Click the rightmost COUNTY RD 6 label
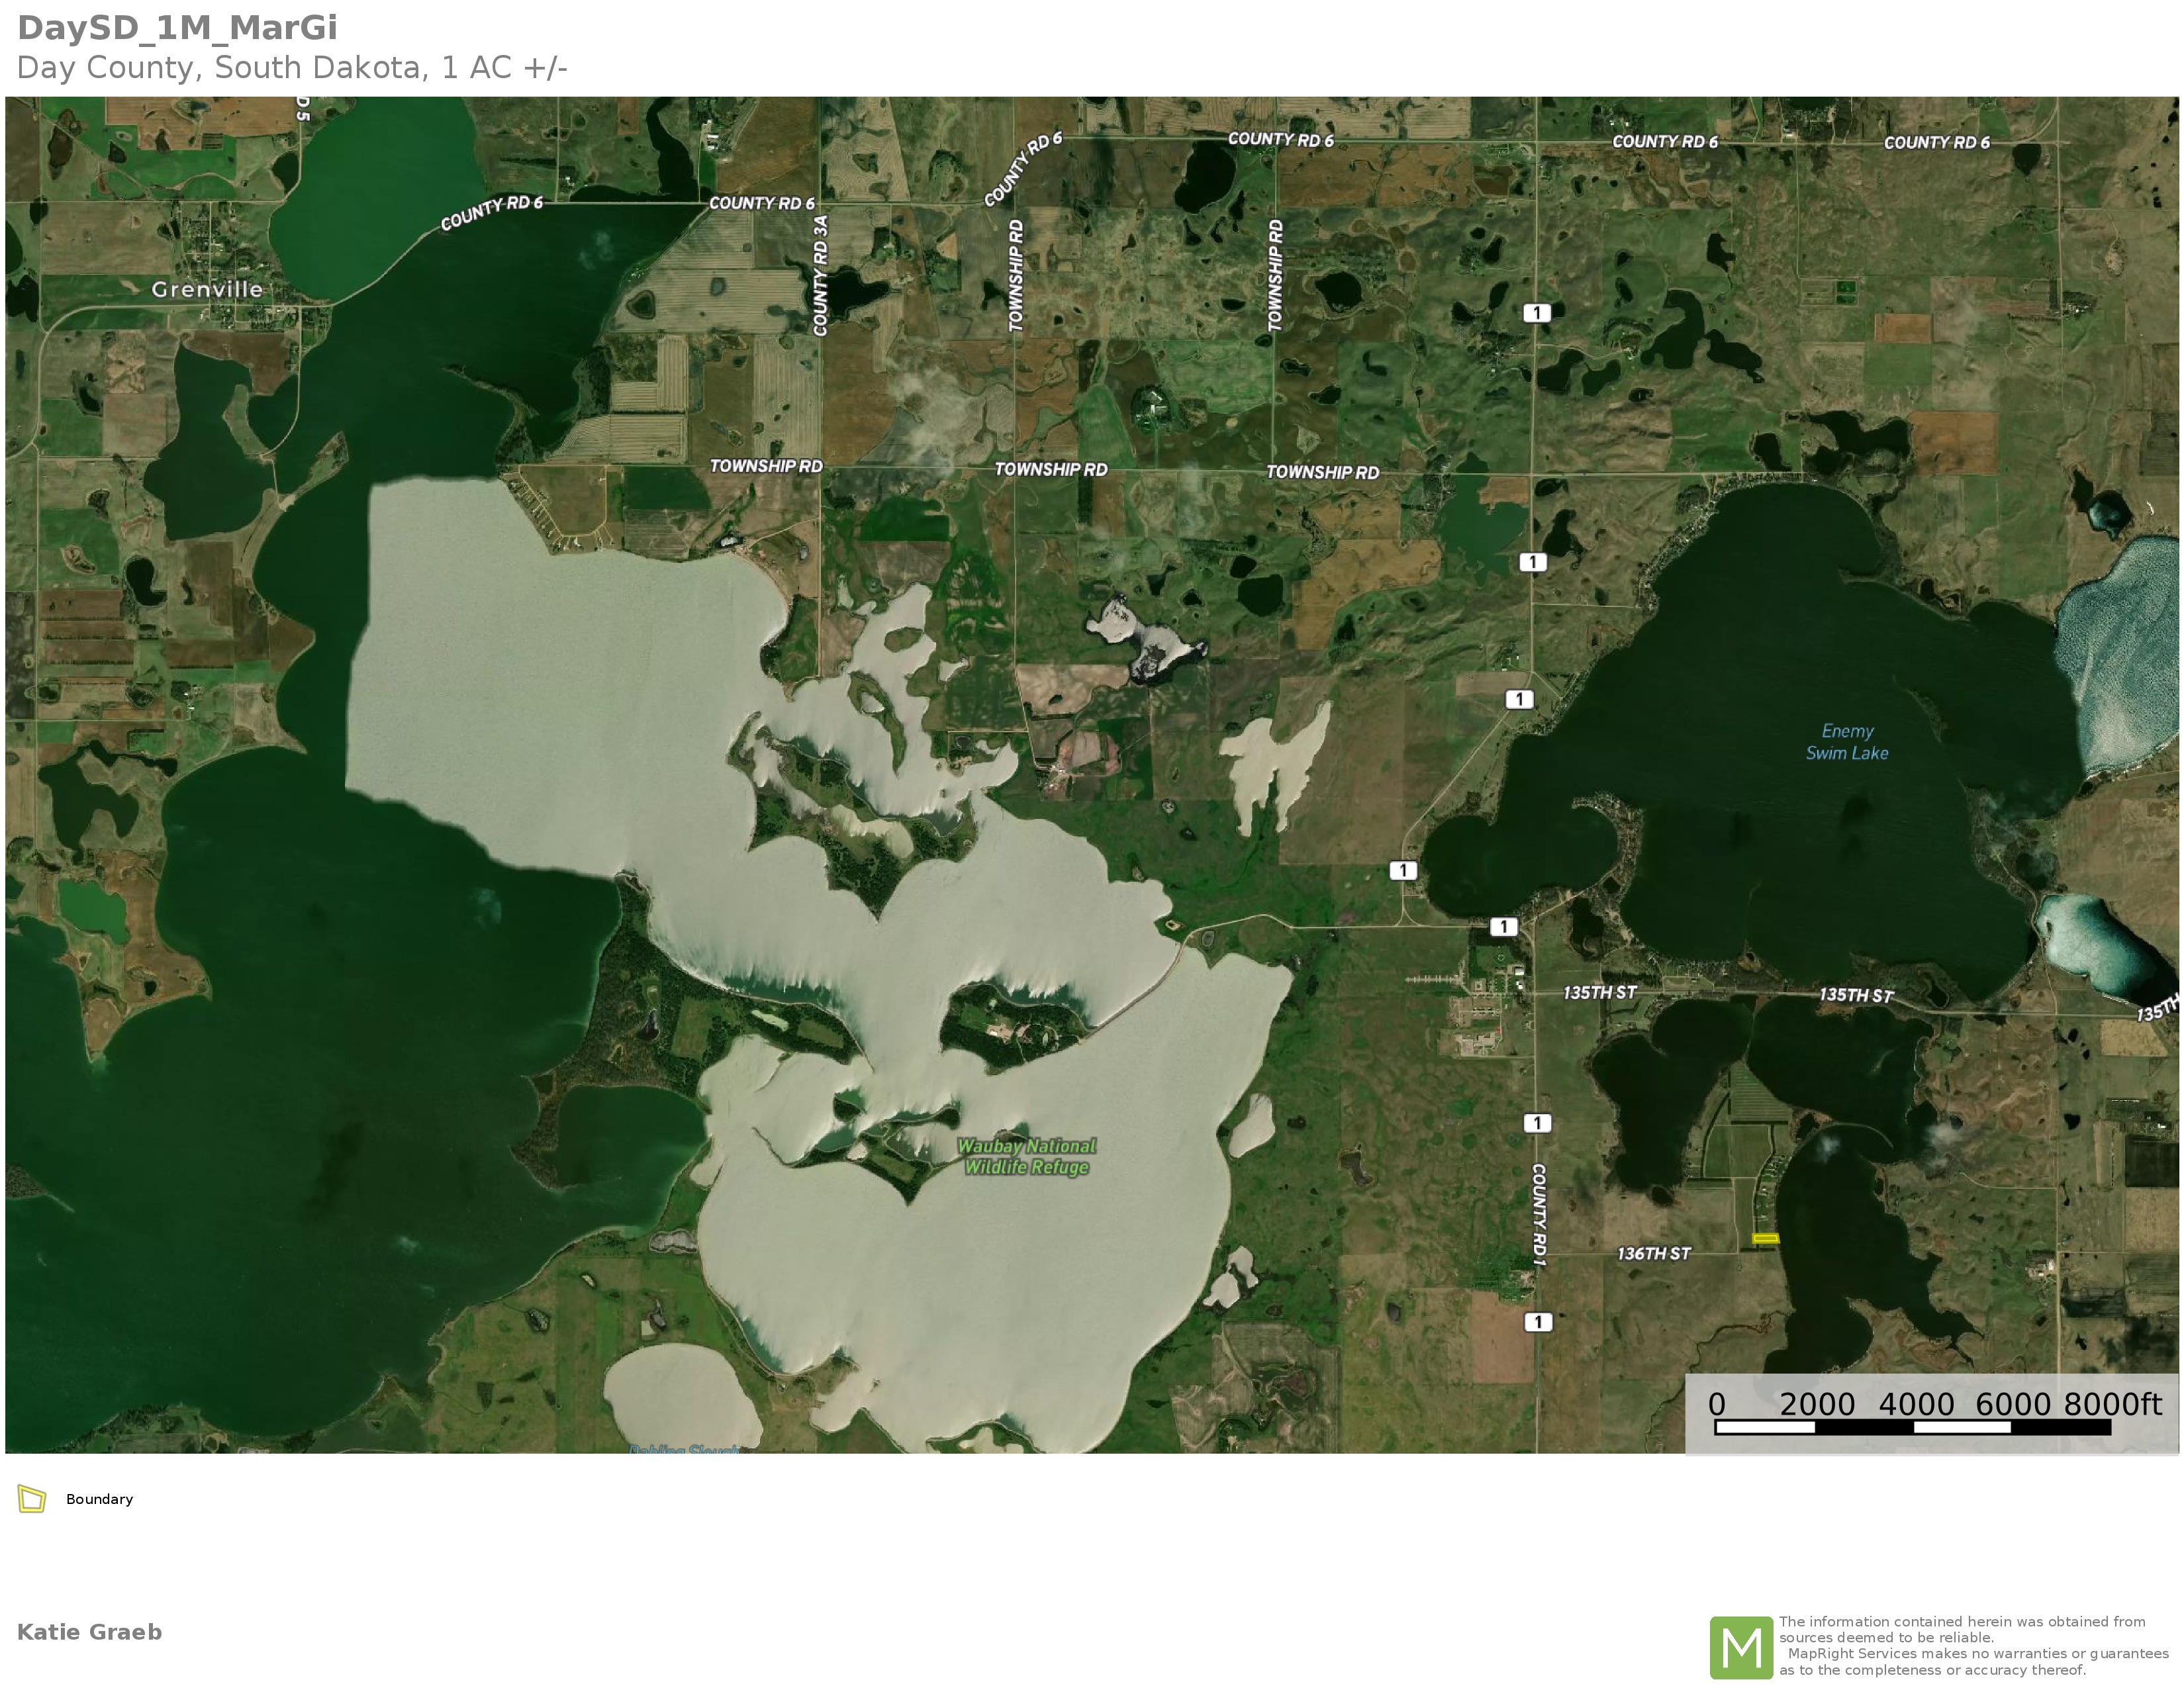The width and height of the screenshot is (2184, 1688). click(1936, 142)
